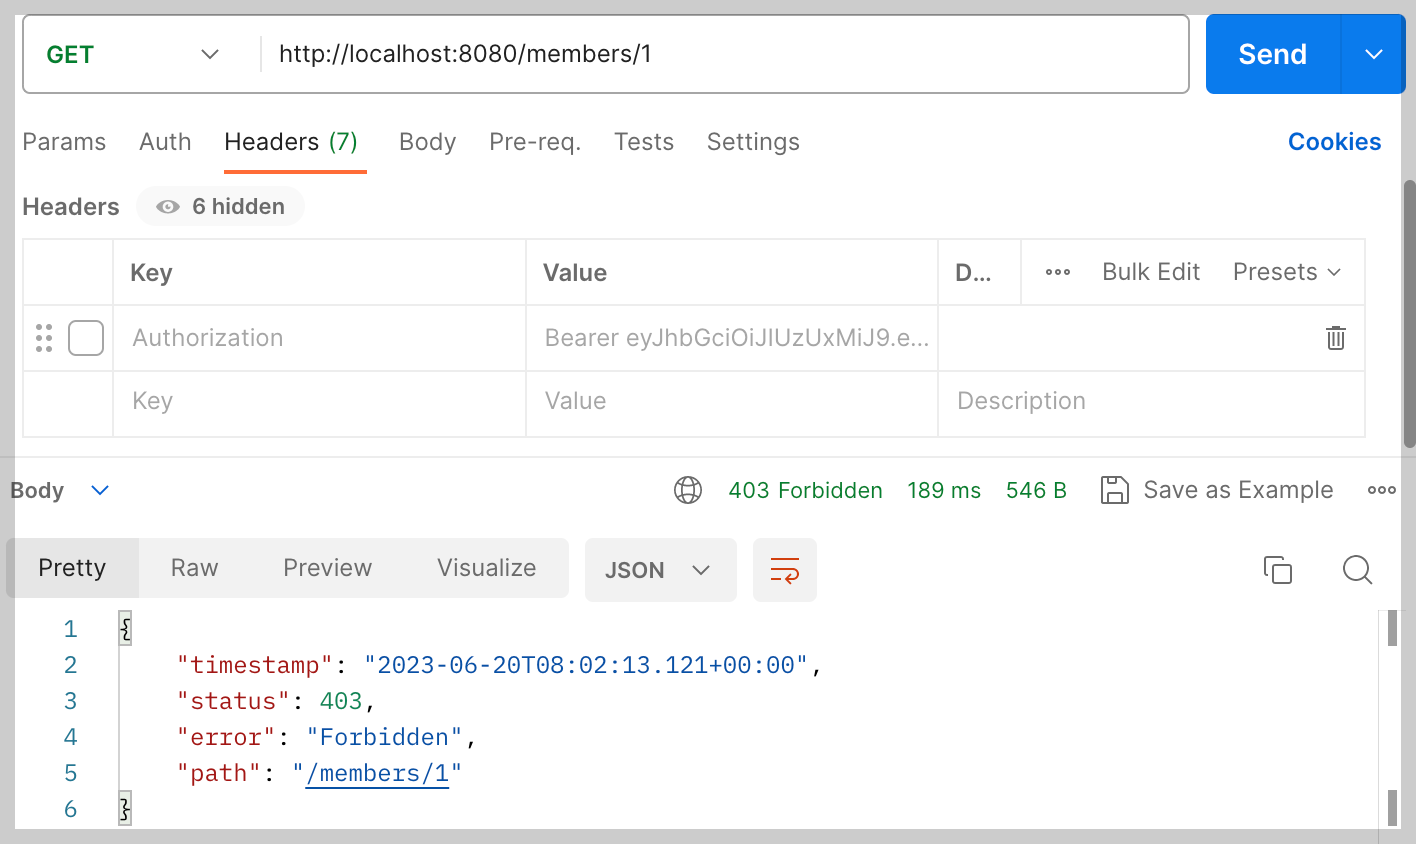Click Save as Example
Screen dimensions: 1416x844
(x=1217, y=490)
